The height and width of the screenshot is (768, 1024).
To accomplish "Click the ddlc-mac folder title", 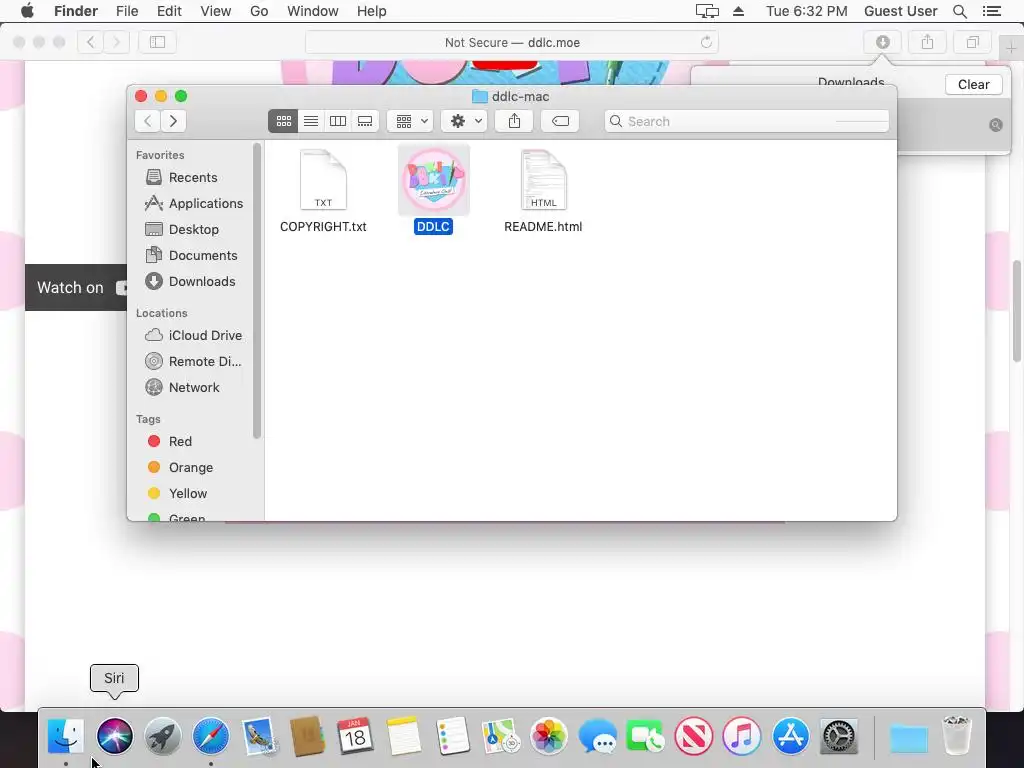I will click(511, 97).
